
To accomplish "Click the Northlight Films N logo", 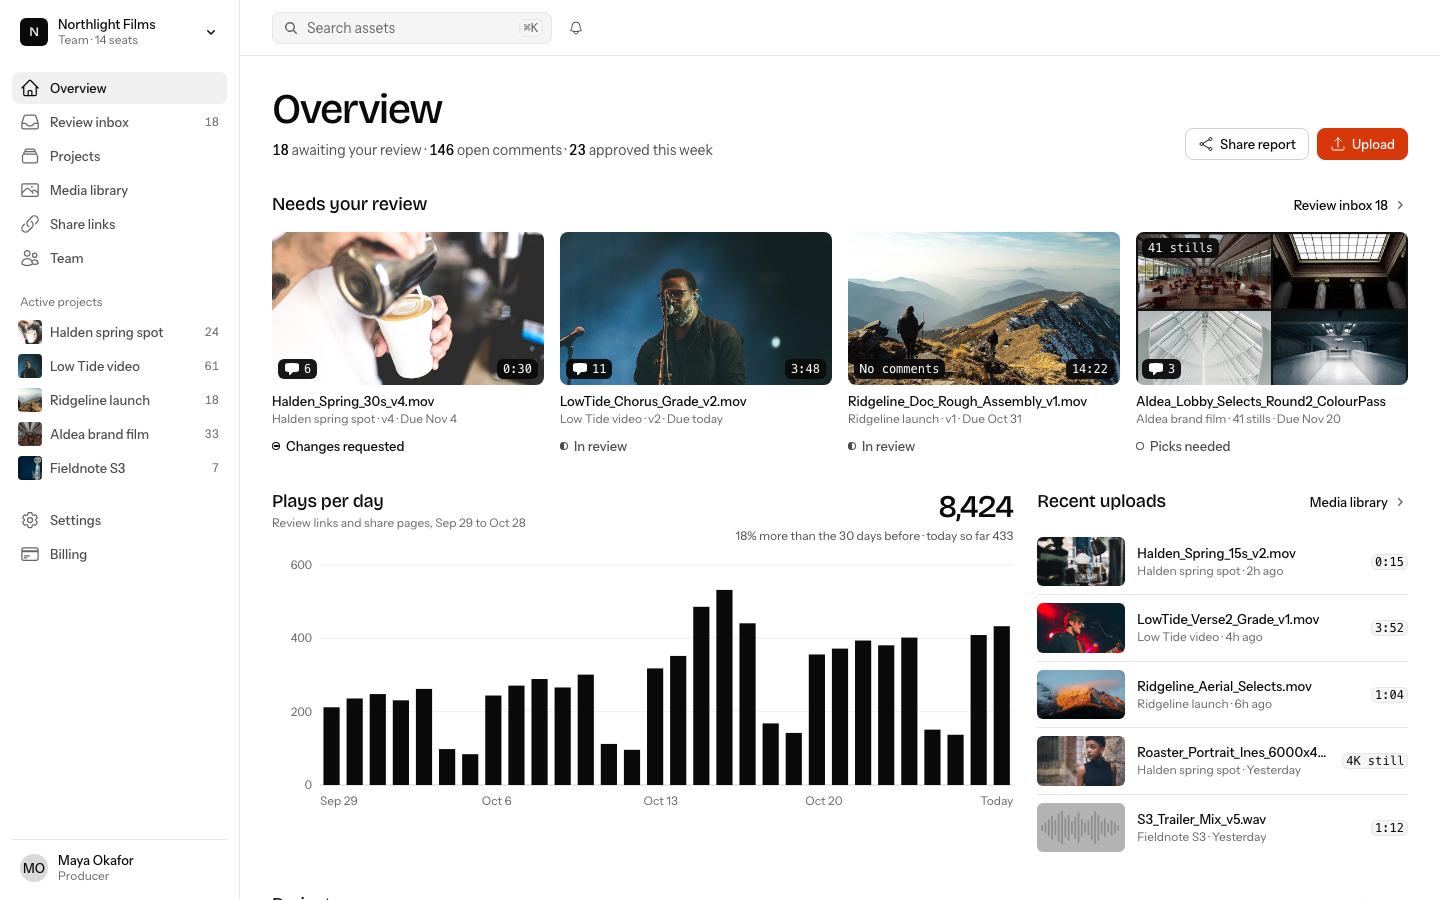I will click(34, 32).
